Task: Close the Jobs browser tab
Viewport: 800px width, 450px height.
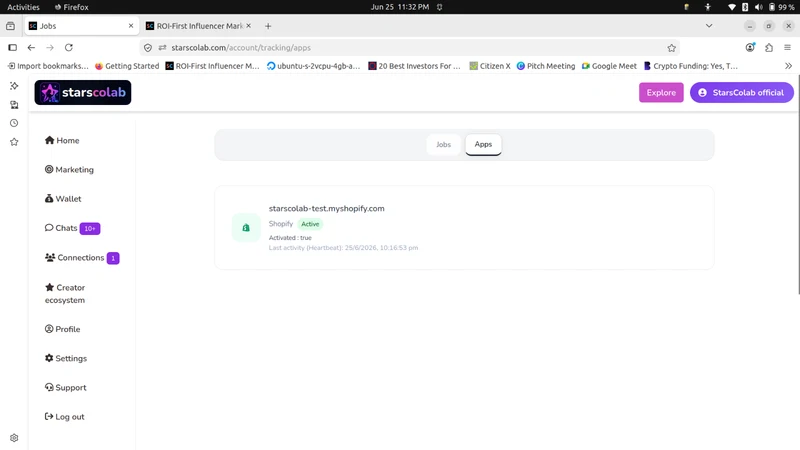Action: tap(131, 26)
